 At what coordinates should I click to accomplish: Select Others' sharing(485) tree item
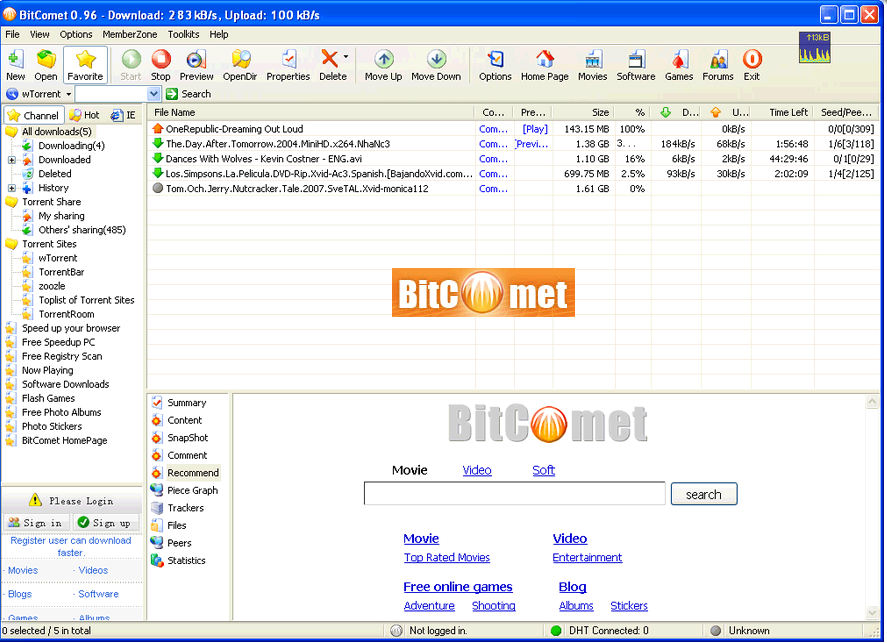click(x=82, y=230)
